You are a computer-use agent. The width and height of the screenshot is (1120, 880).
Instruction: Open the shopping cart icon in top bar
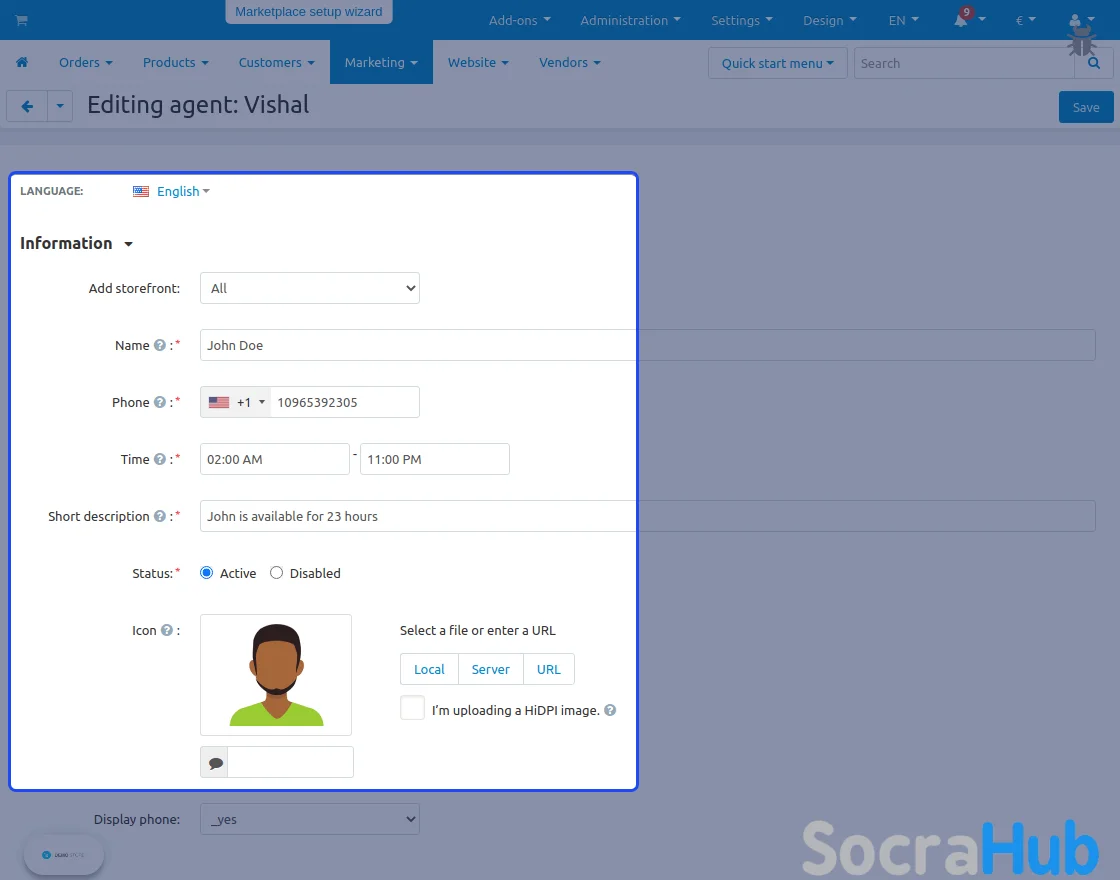click(x=21, y=20)
